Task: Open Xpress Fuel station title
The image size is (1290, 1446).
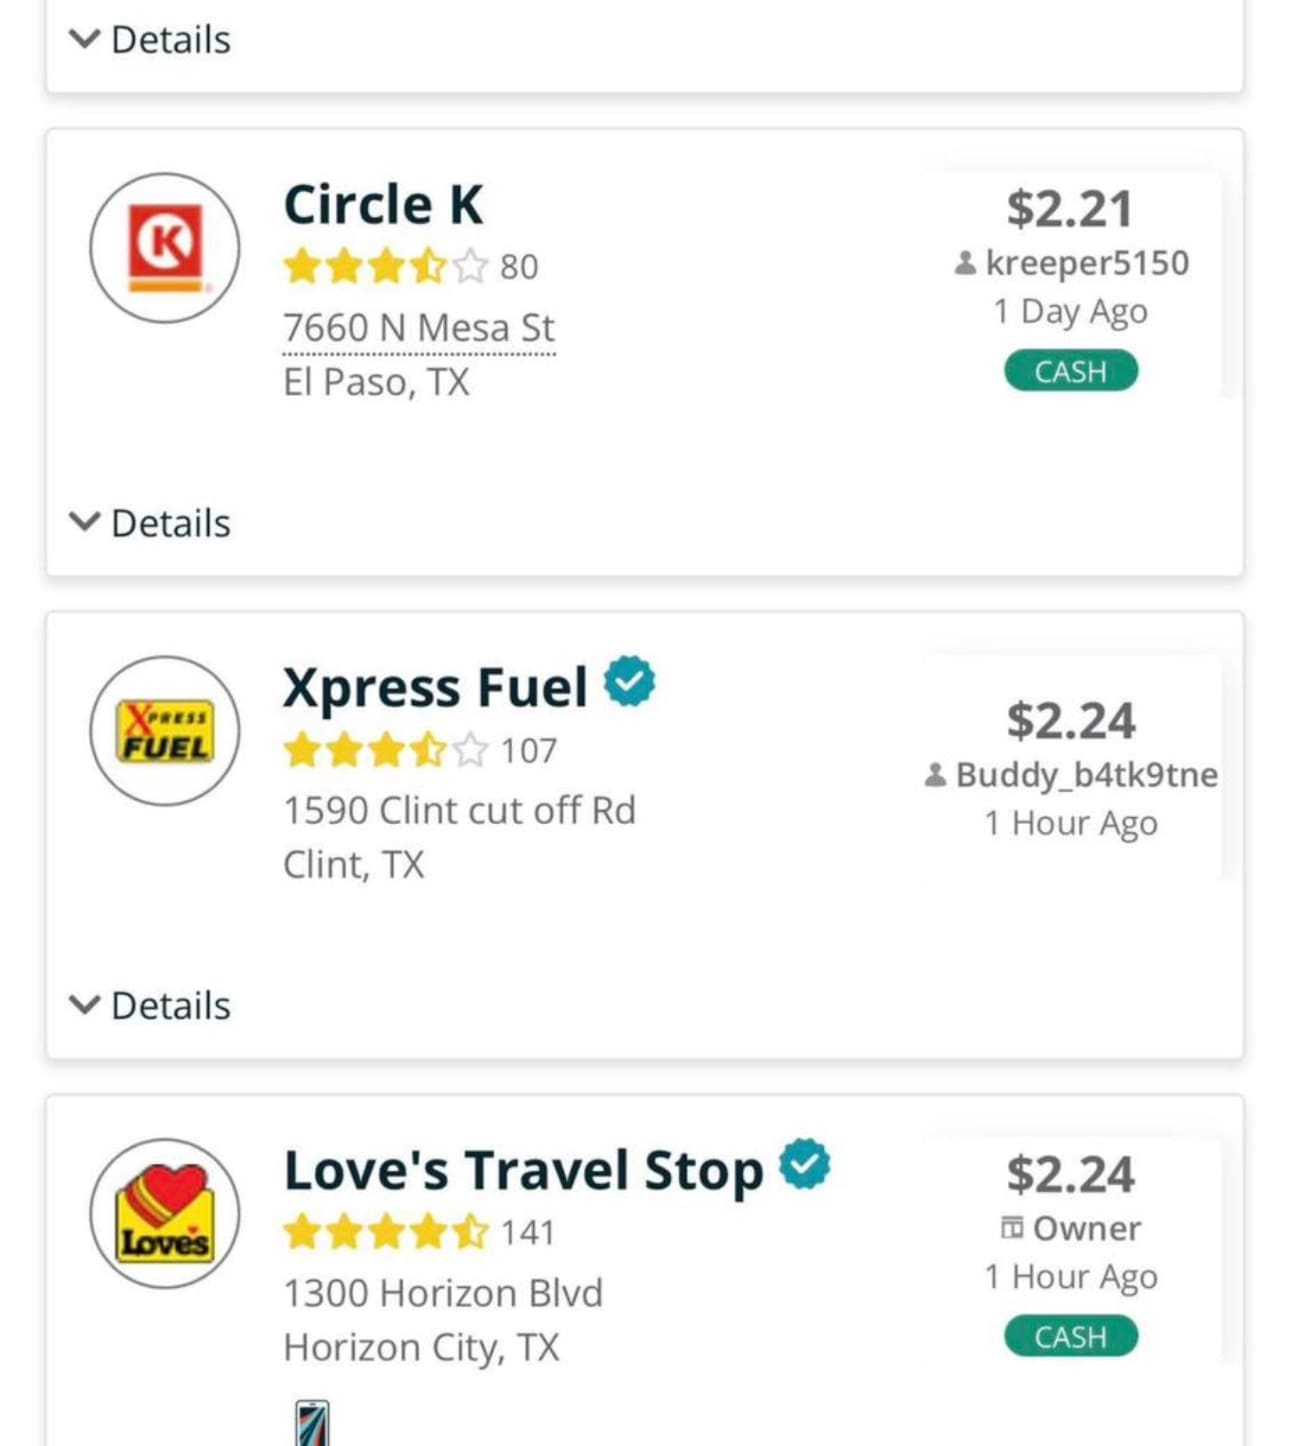Action: [435, 688]
